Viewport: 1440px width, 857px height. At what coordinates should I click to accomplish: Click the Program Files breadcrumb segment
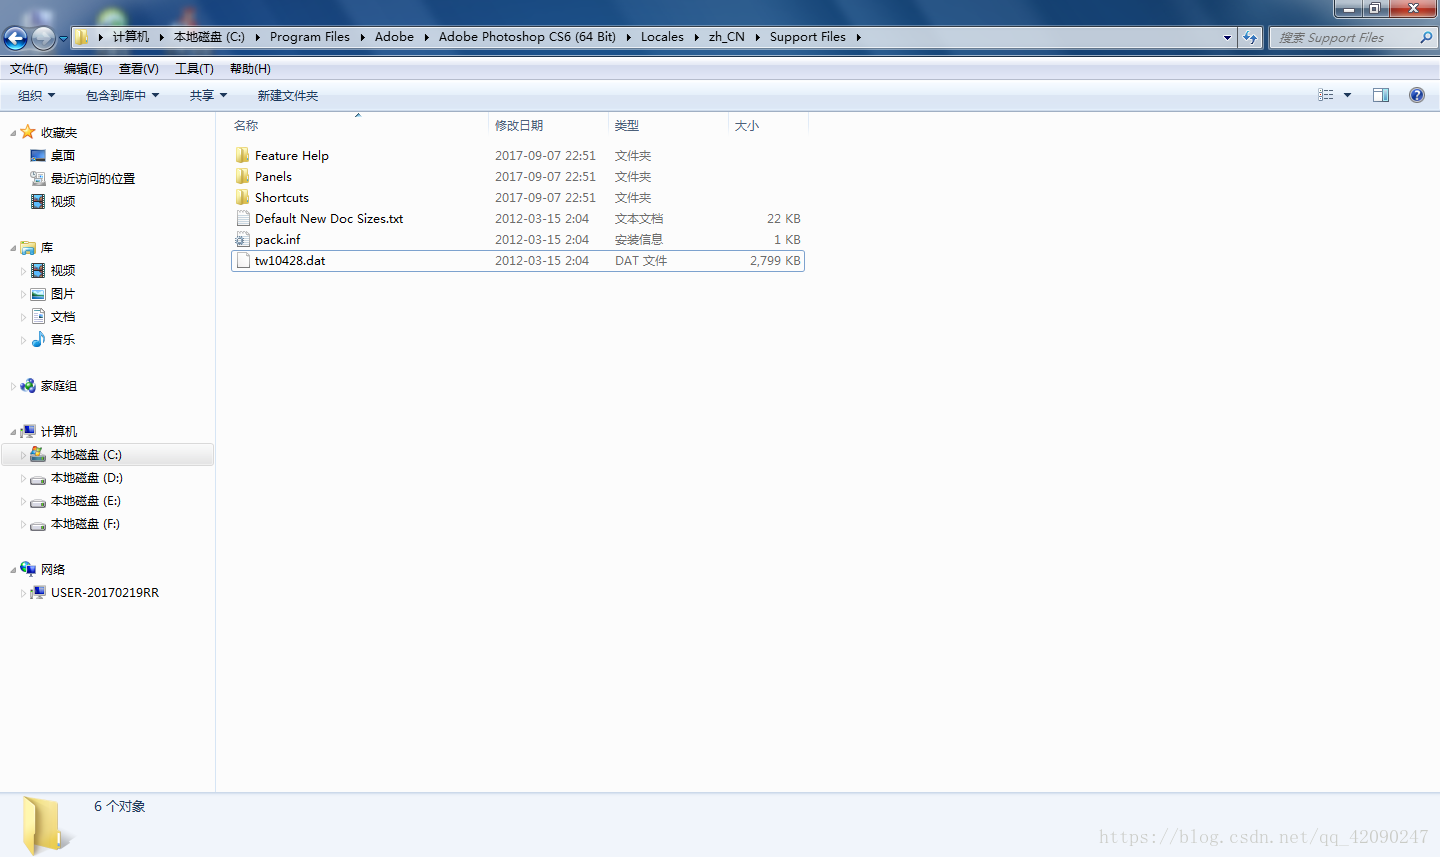[x=310, y=37]
